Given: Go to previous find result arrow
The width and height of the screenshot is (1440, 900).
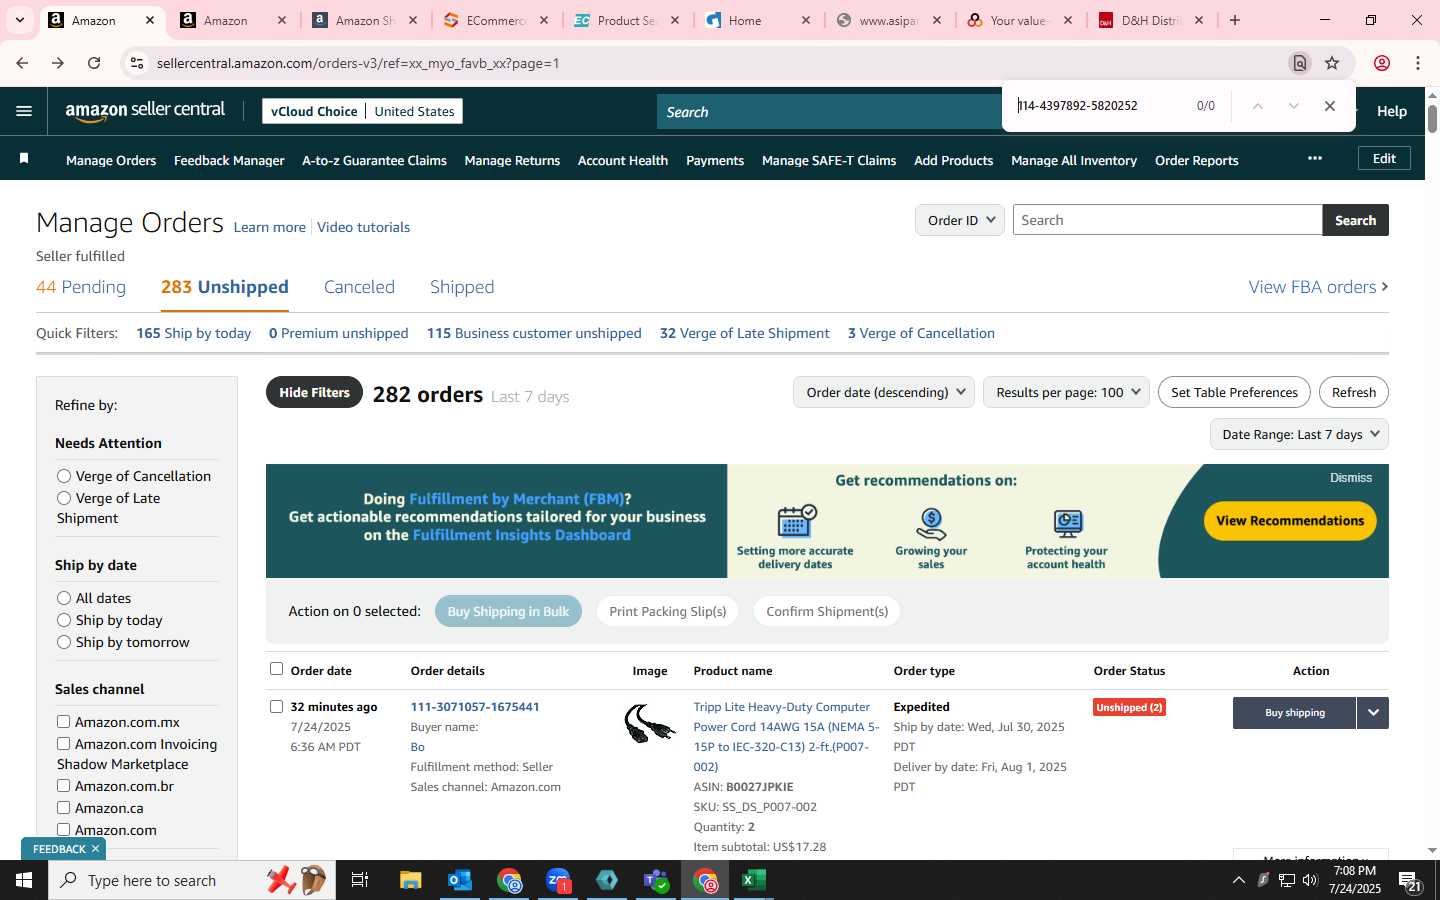Looking at the screenshot, I should pyautogui.click(x=1257, y=106).
